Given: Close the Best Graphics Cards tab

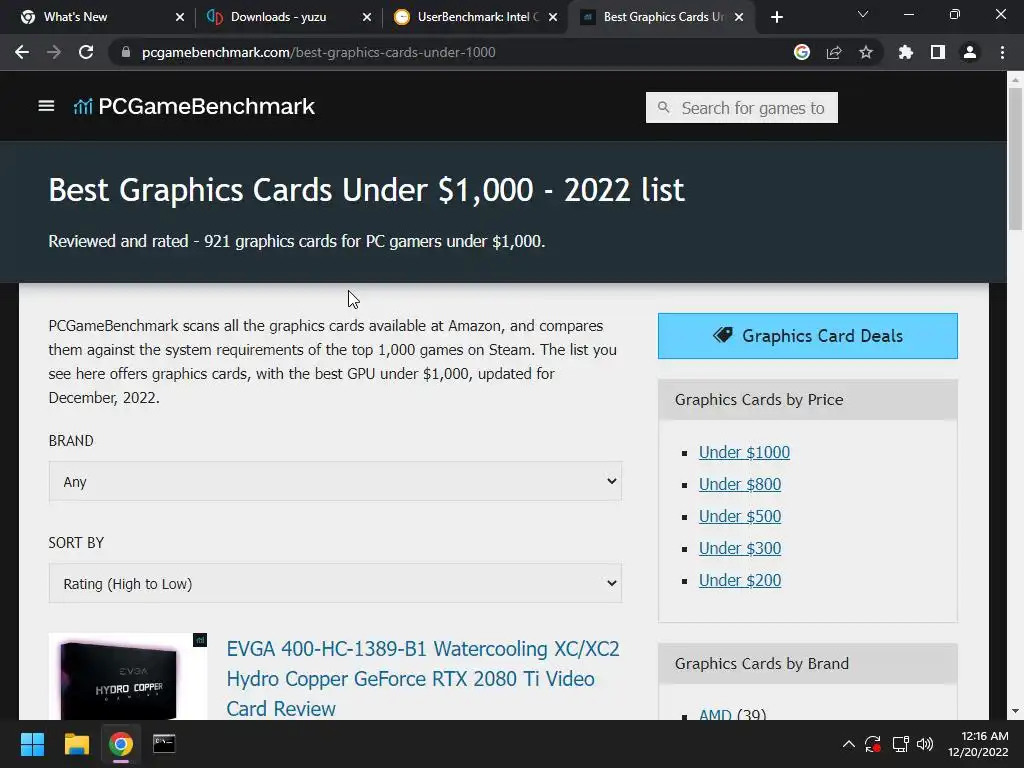Looking at the screenshot, I should 739,17.
